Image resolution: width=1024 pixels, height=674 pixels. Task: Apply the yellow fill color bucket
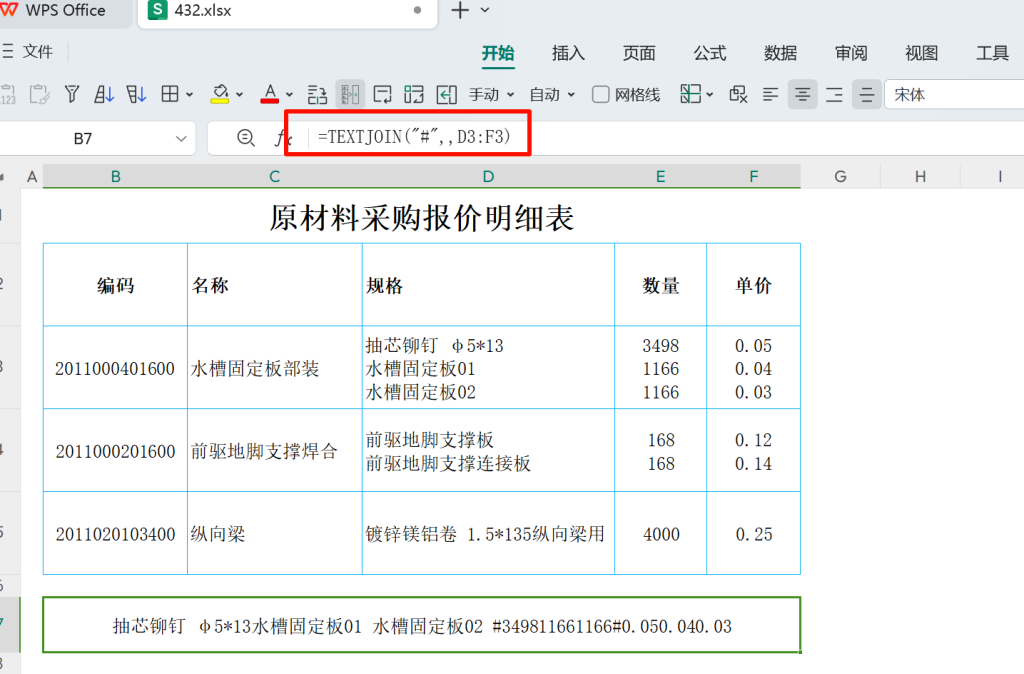220,95
